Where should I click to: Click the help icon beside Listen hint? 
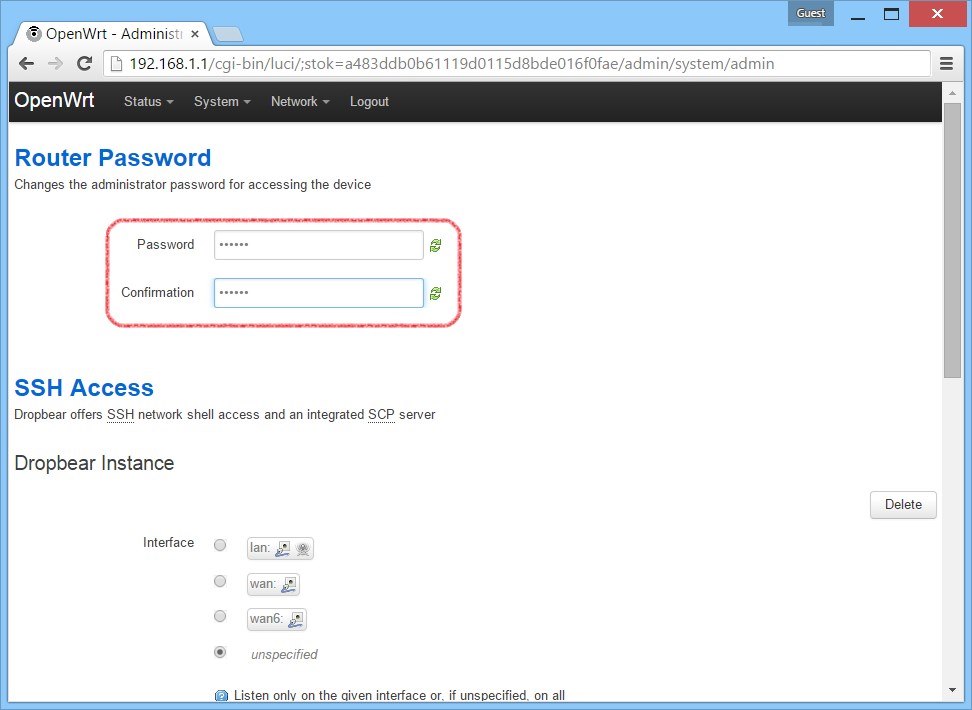click(x=221, y=696)
